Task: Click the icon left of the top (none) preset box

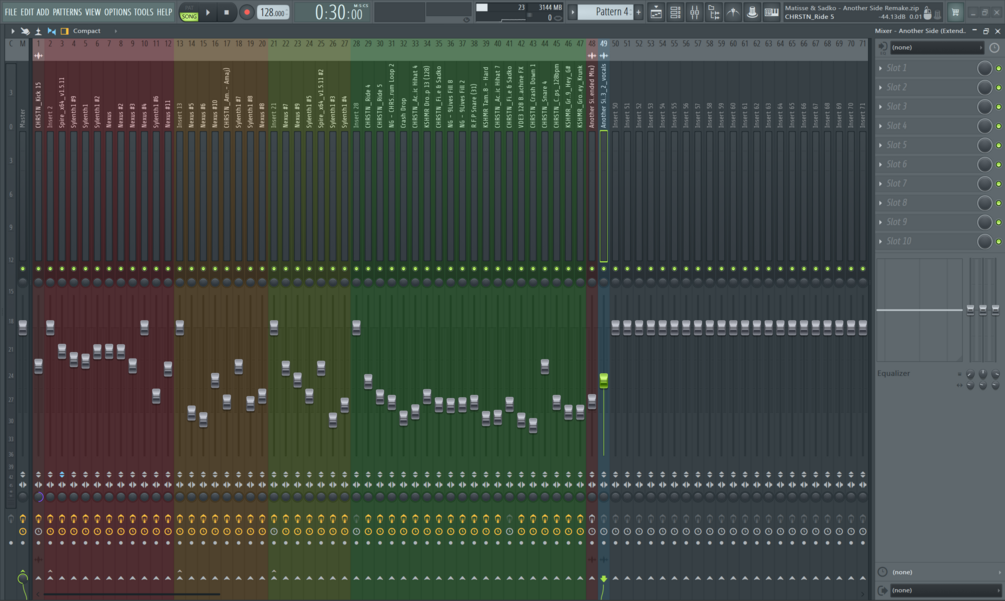Action: click(x=883, y=47)
